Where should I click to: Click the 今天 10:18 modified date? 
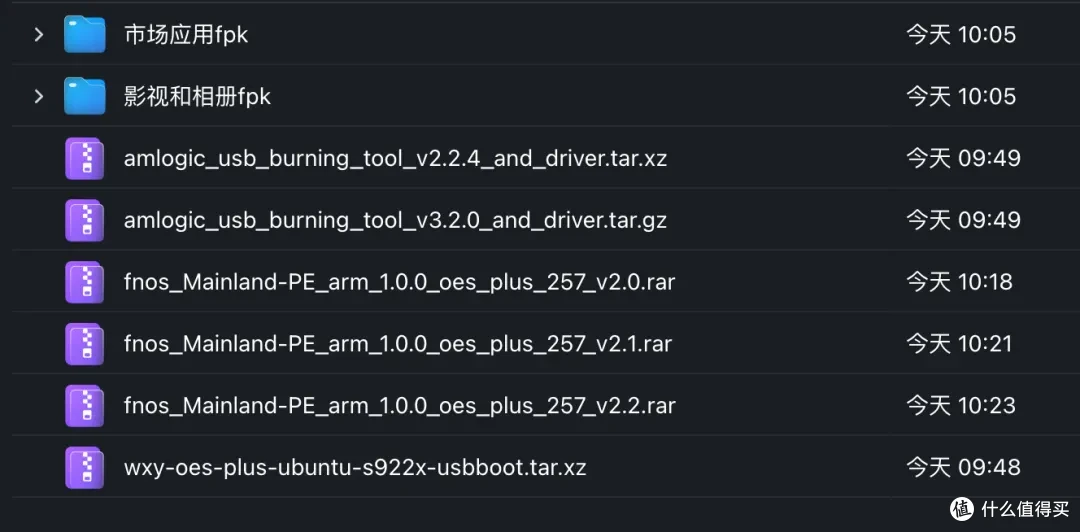pos(959,282)
